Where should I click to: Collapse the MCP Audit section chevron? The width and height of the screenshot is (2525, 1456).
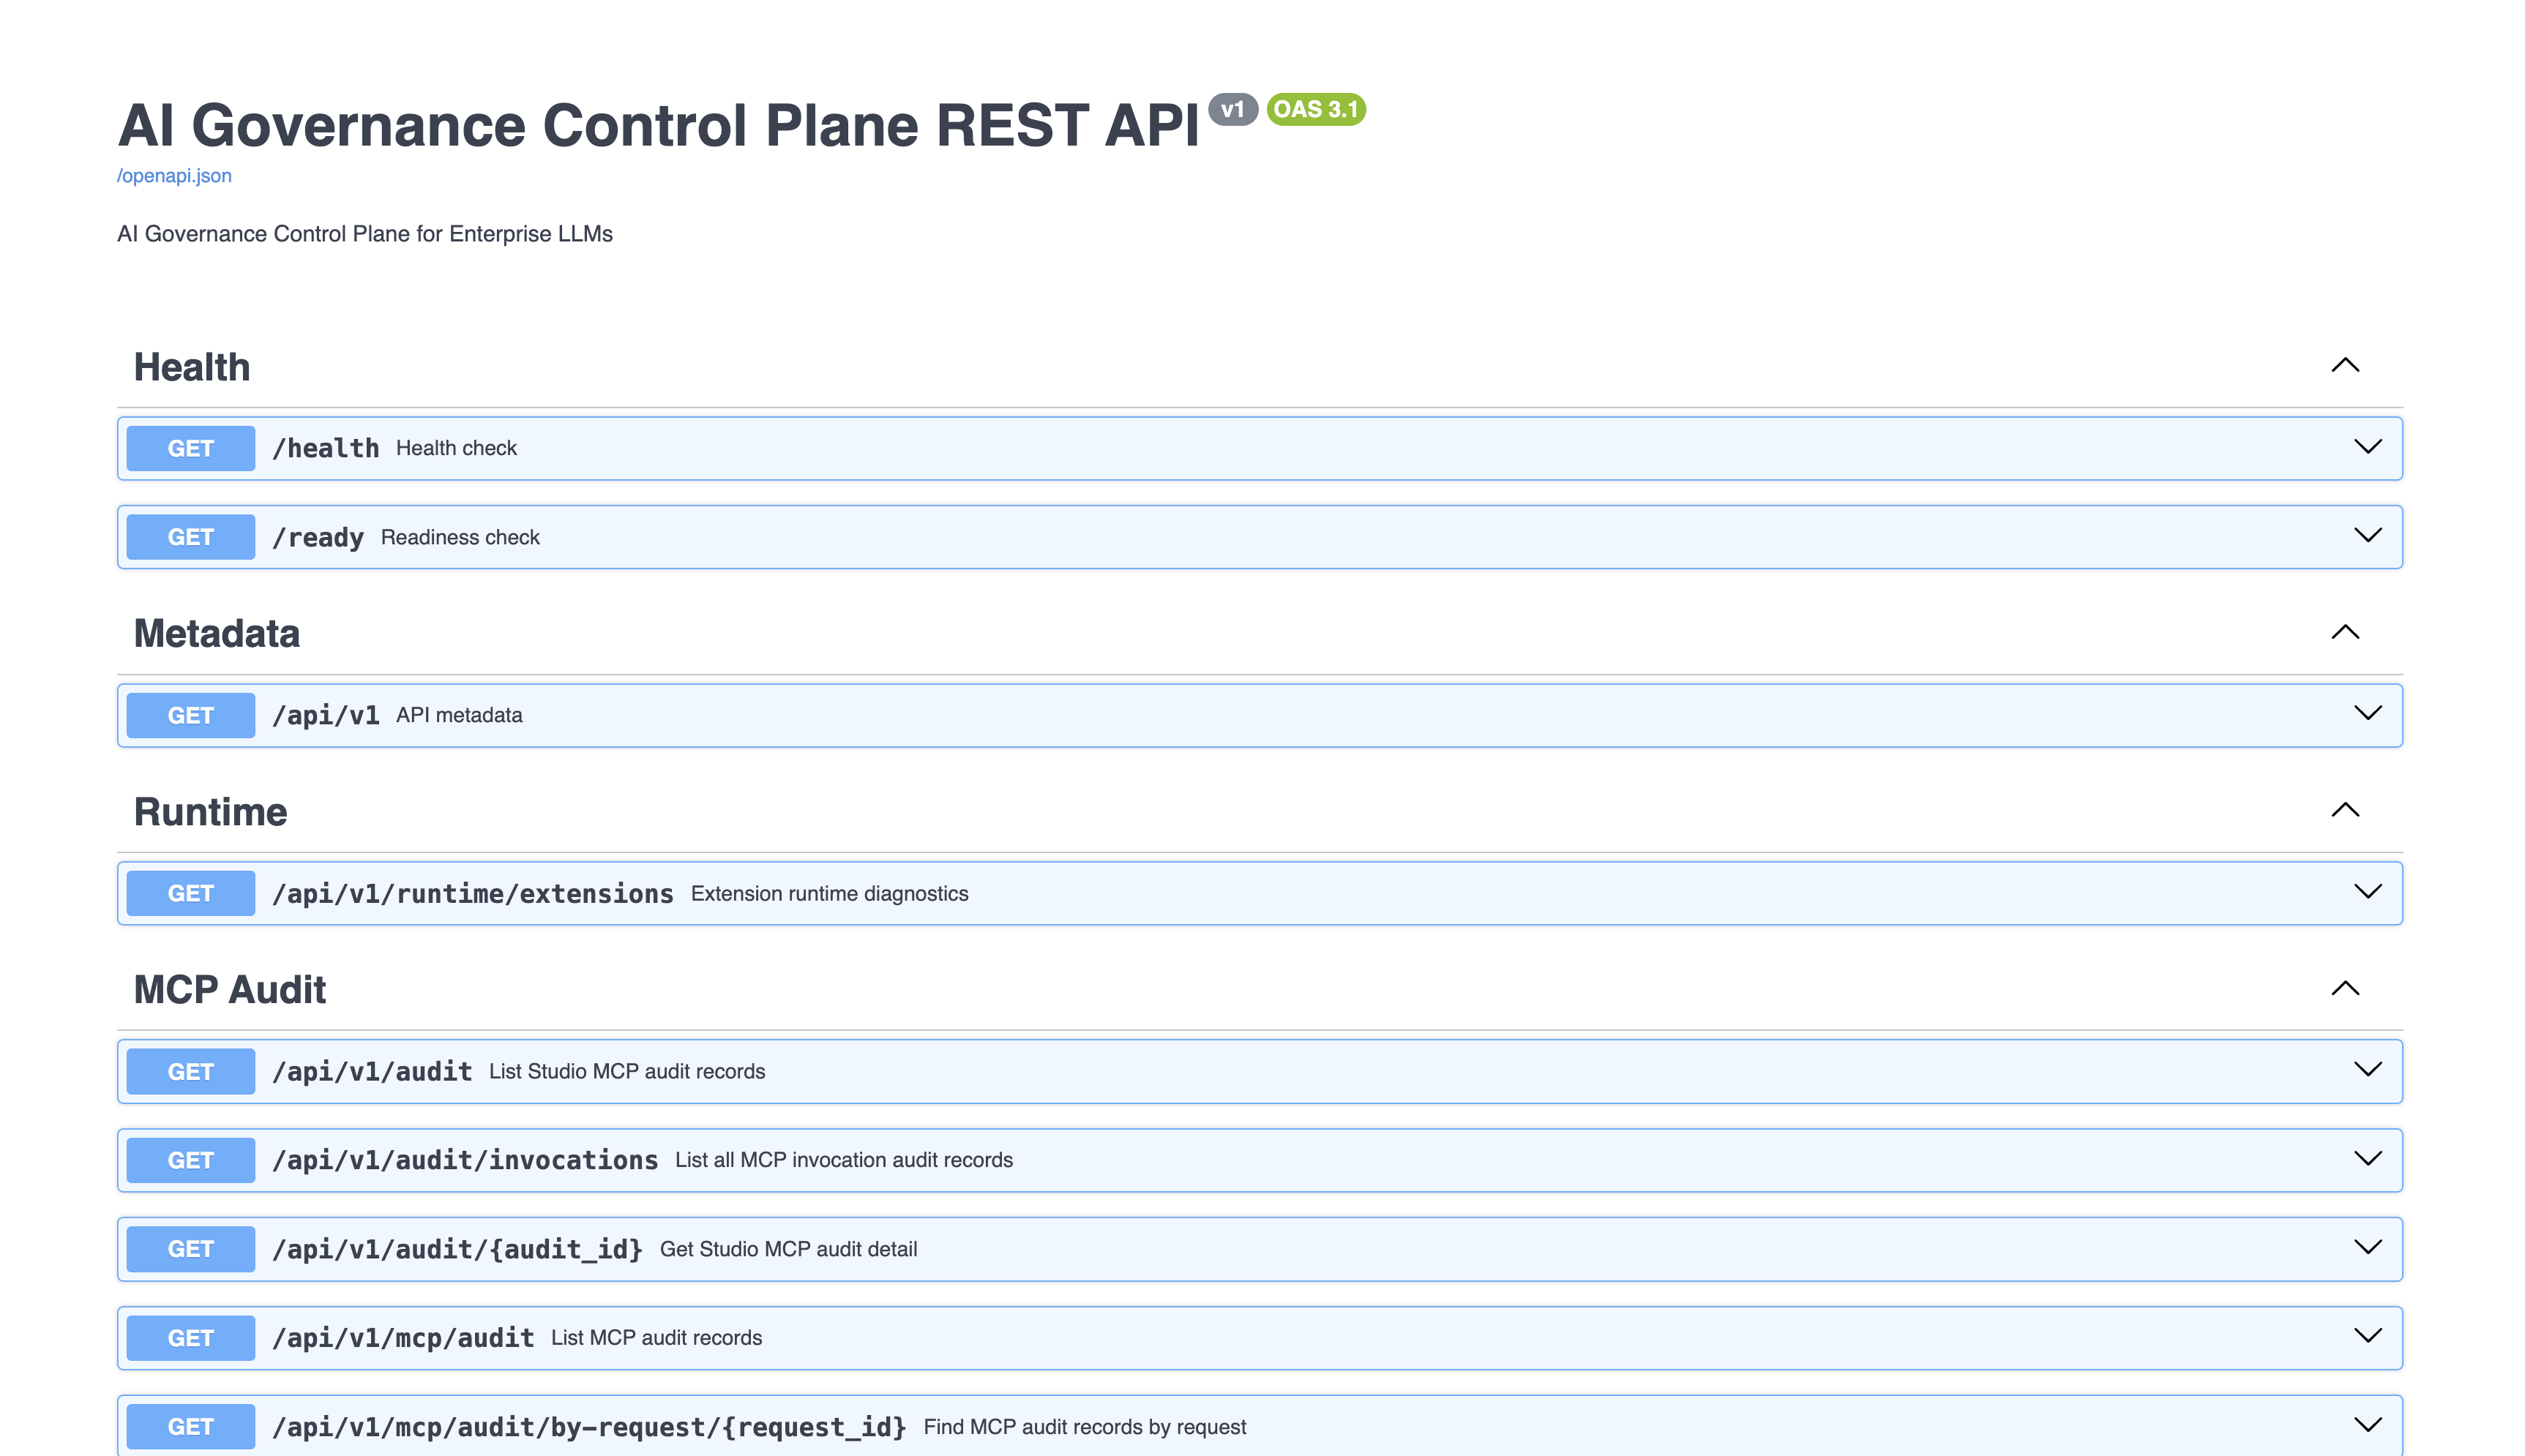[x=2345, y=988]
